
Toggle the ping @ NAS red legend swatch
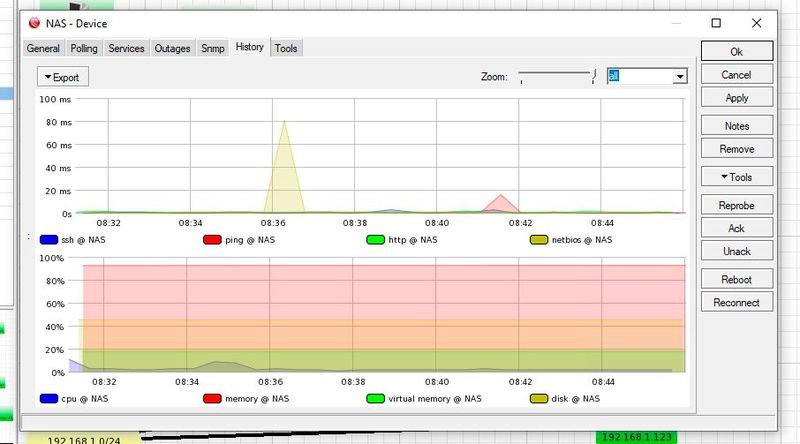coord(212,240)
